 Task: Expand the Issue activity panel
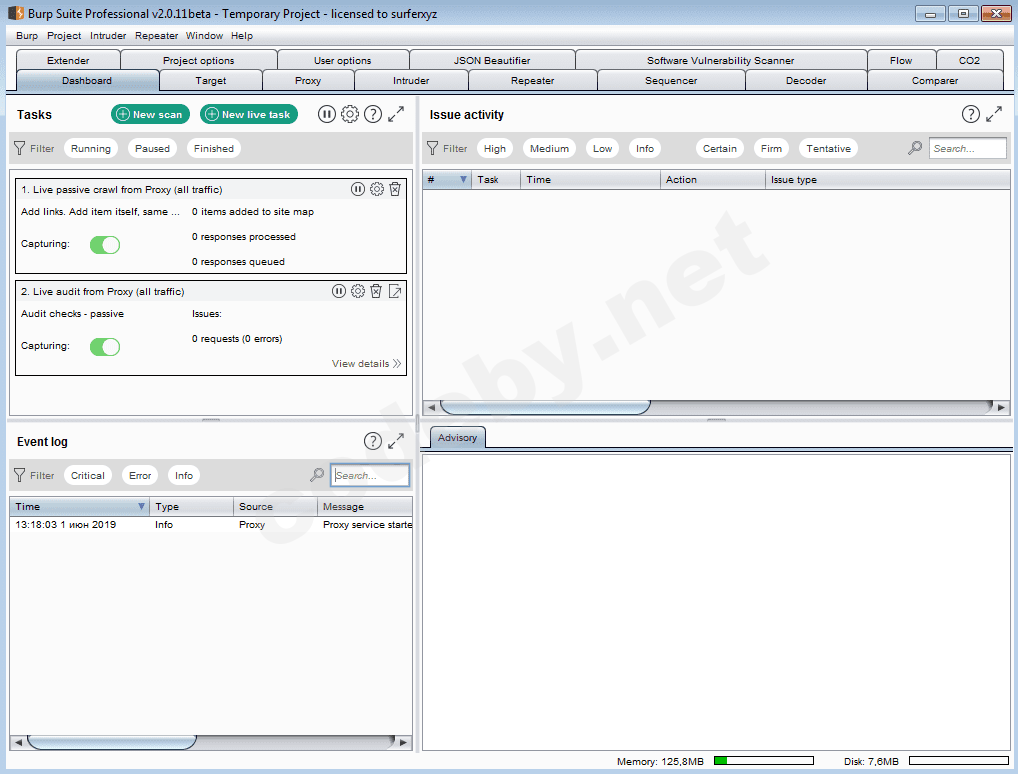coord(994,114)
